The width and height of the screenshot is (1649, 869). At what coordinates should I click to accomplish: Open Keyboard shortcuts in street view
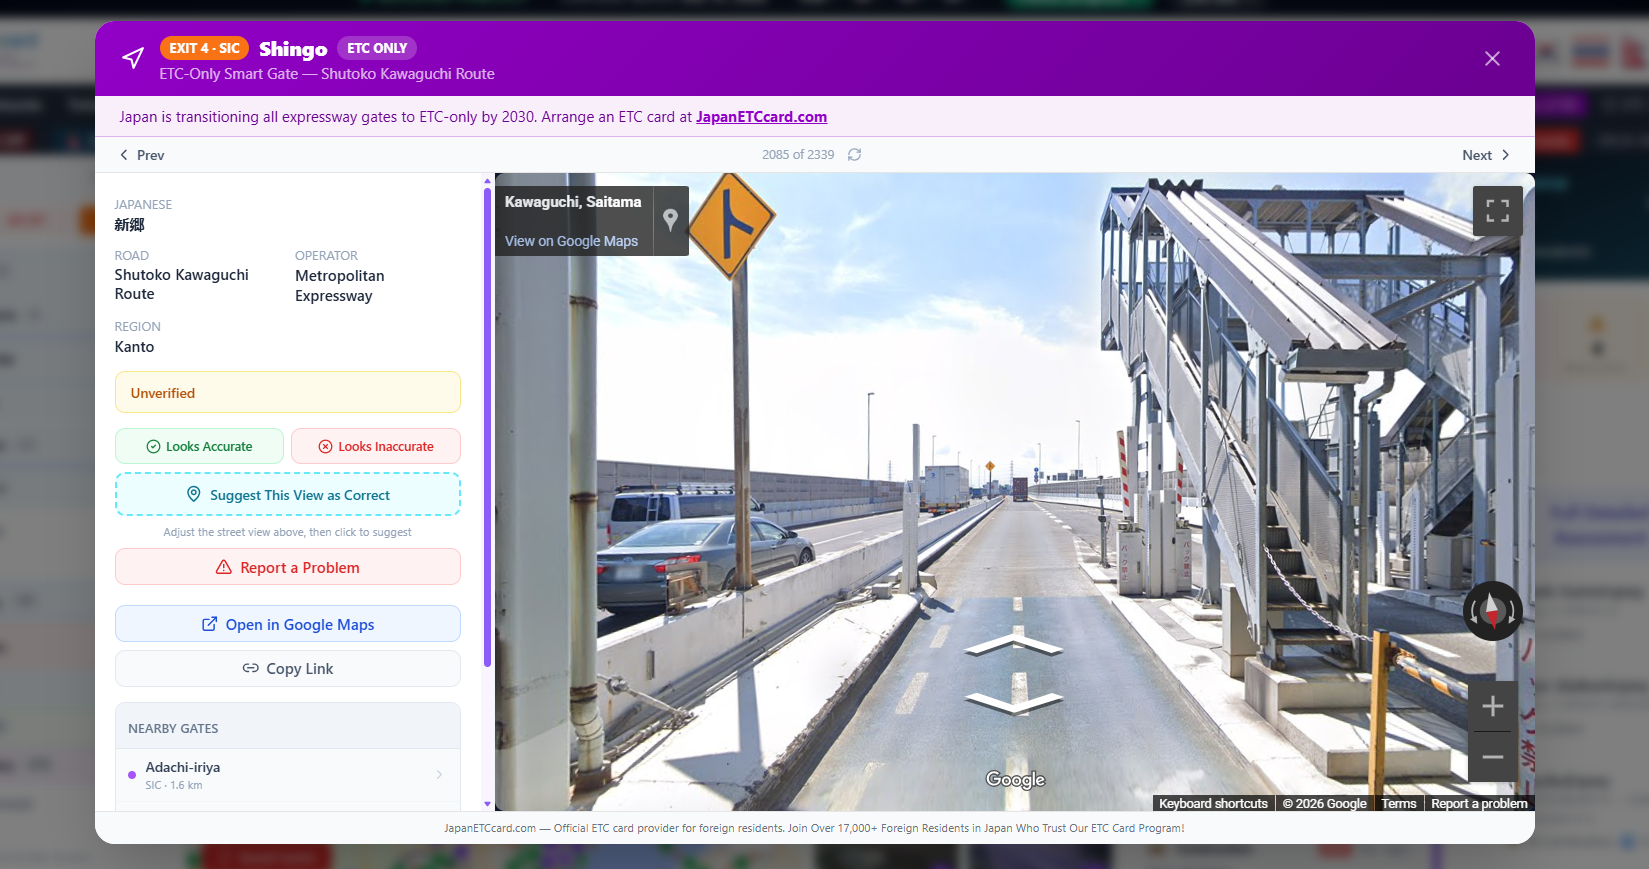(1213, 803)
